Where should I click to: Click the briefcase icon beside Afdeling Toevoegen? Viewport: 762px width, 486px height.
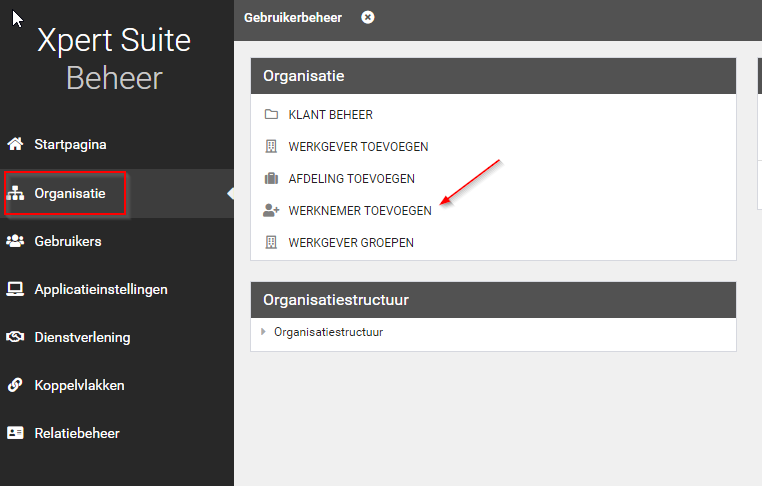coord(271,179)
